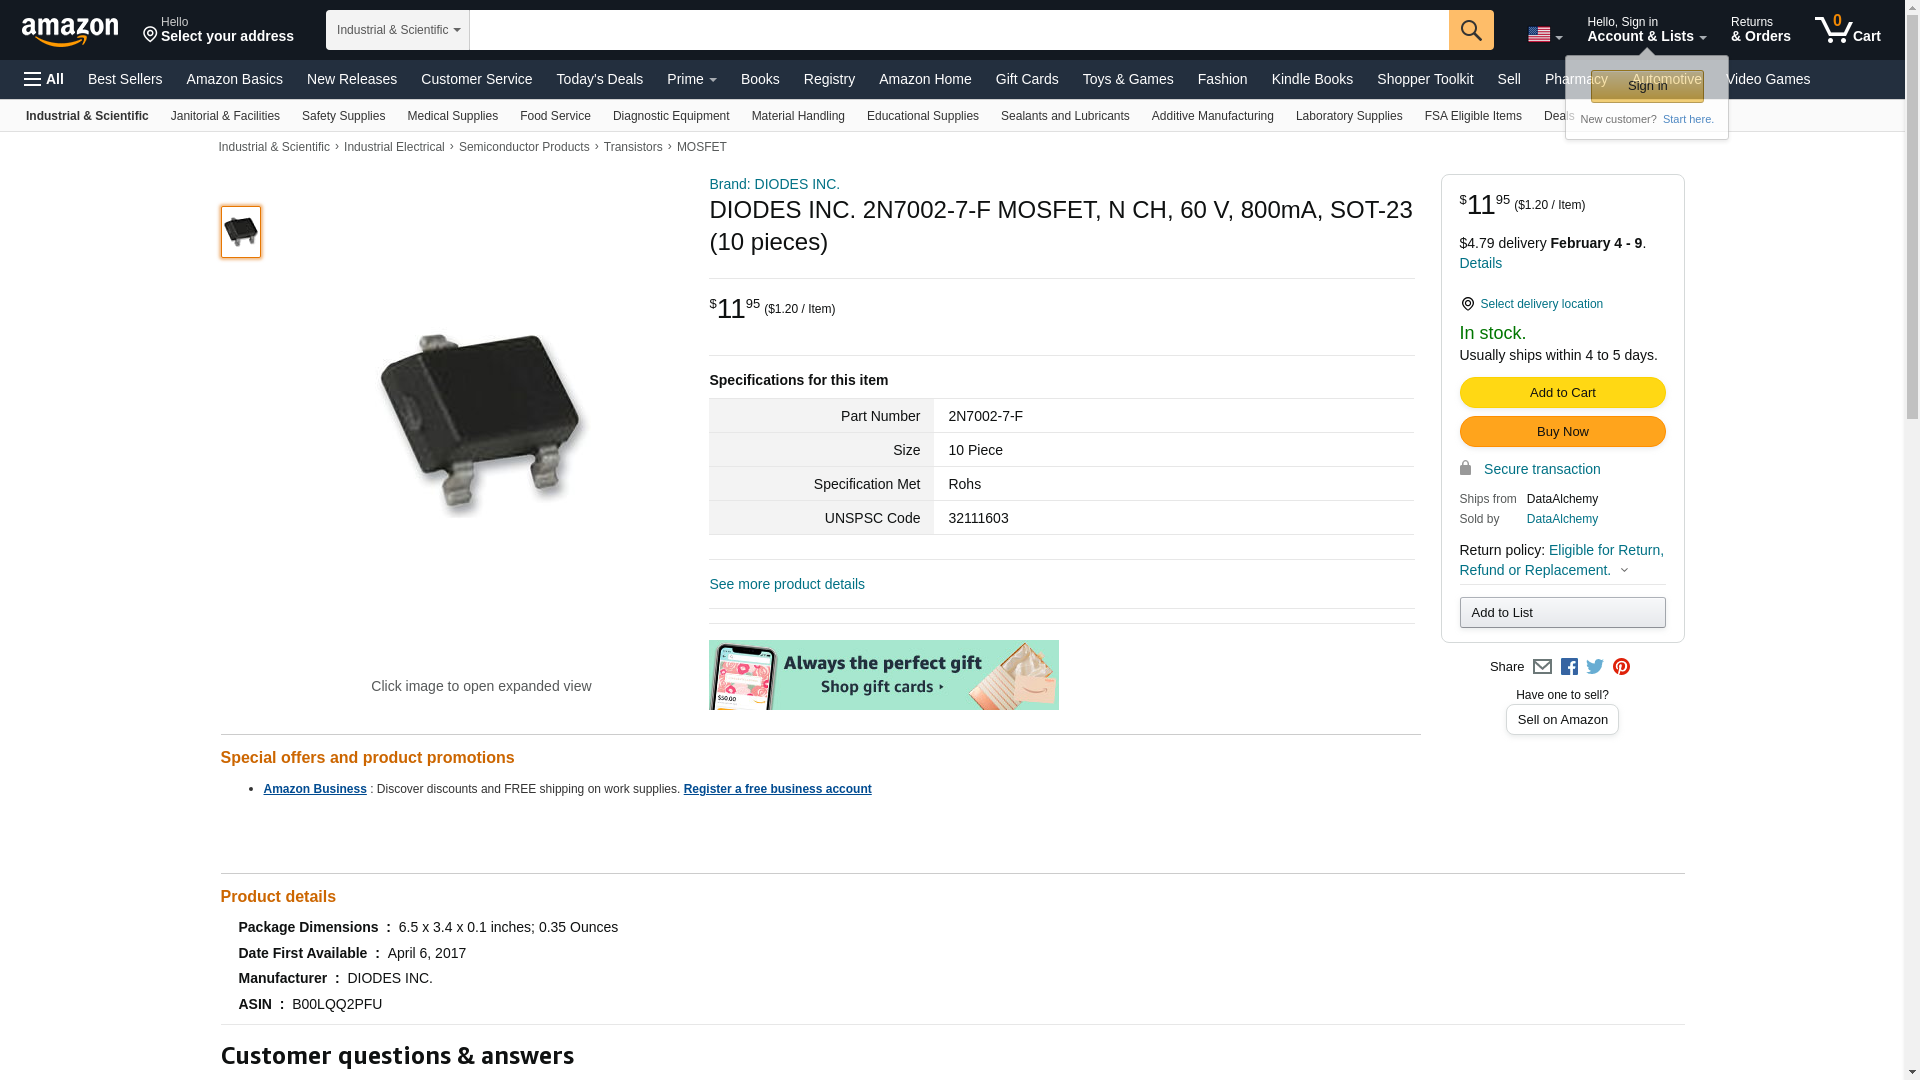Click the search magnifier button
1920x1080 pixels.
[x=1471, y=30]
